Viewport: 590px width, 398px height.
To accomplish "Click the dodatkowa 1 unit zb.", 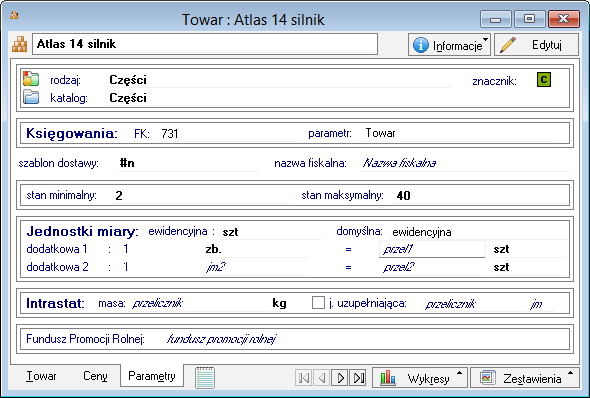I will pyautogui.click(x=213, y=249).
